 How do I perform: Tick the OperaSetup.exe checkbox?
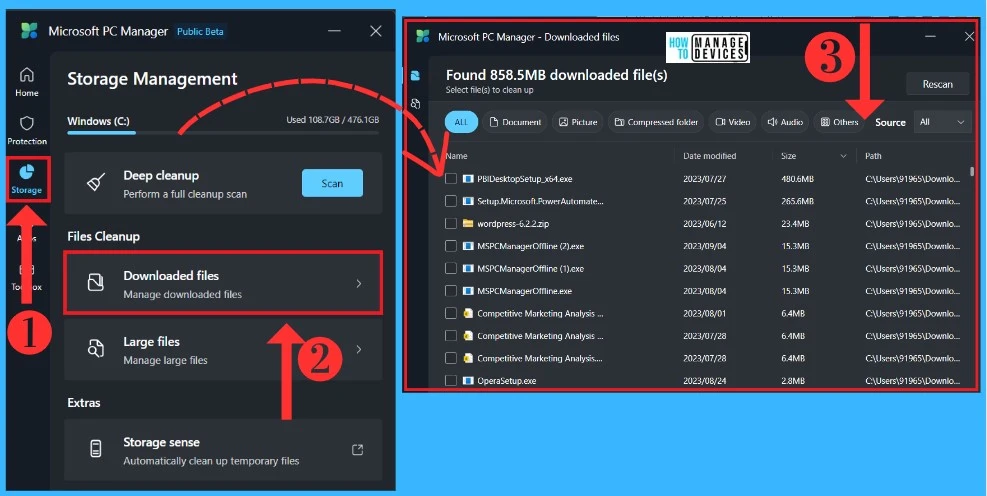tap(451, 381)
